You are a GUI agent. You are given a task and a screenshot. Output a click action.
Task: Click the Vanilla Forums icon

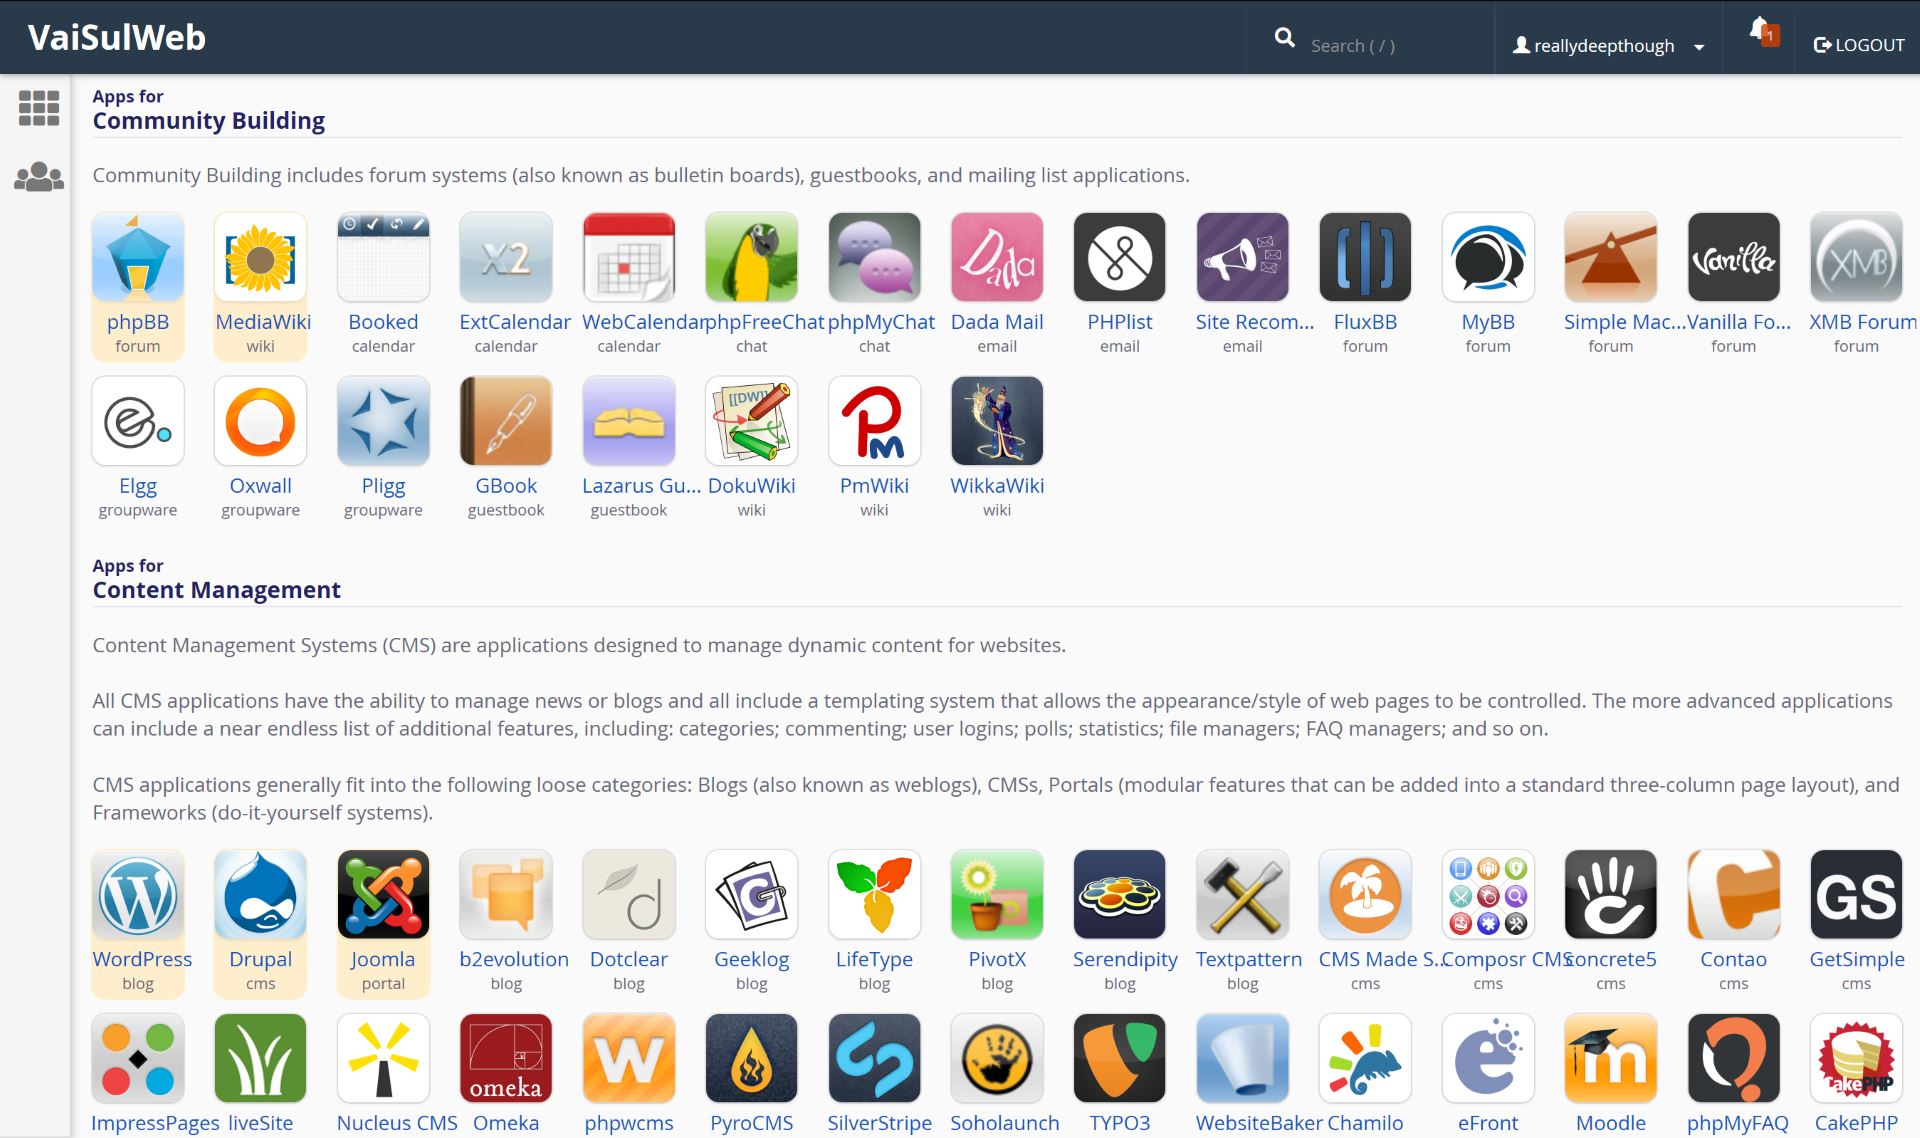1733,257
